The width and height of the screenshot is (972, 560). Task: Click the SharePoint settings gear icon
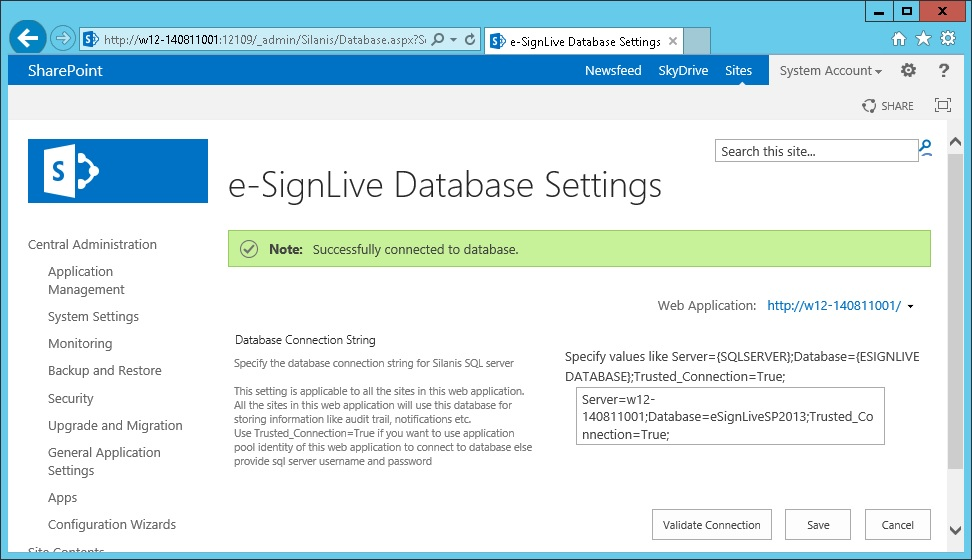[908, 71]
